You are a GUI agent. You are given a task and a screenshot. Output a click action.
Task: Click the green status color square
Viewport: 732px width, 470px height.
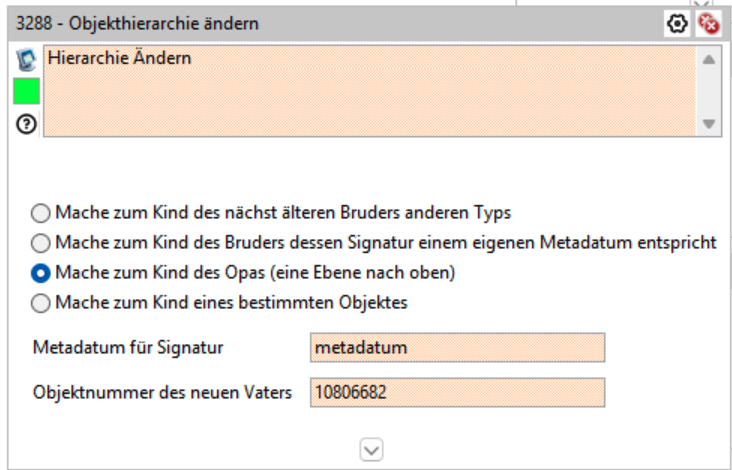(x=26, y=92)
